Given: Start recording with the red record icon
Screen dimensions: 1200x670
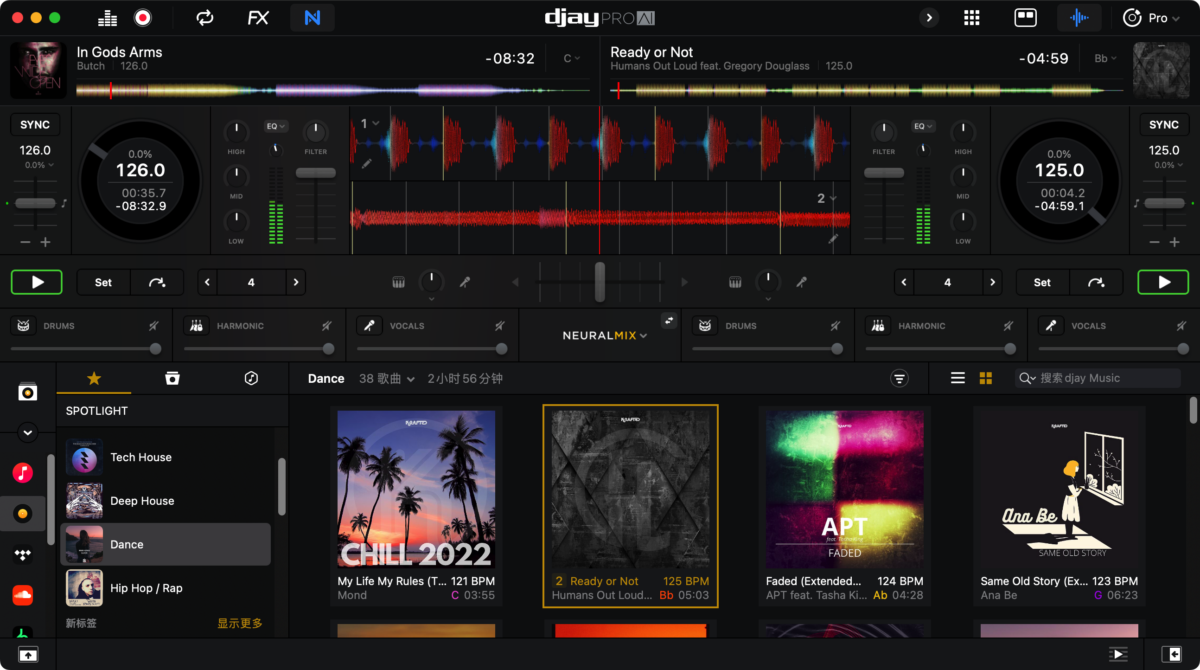Looking at the screenshot, I should click(142, 18).
